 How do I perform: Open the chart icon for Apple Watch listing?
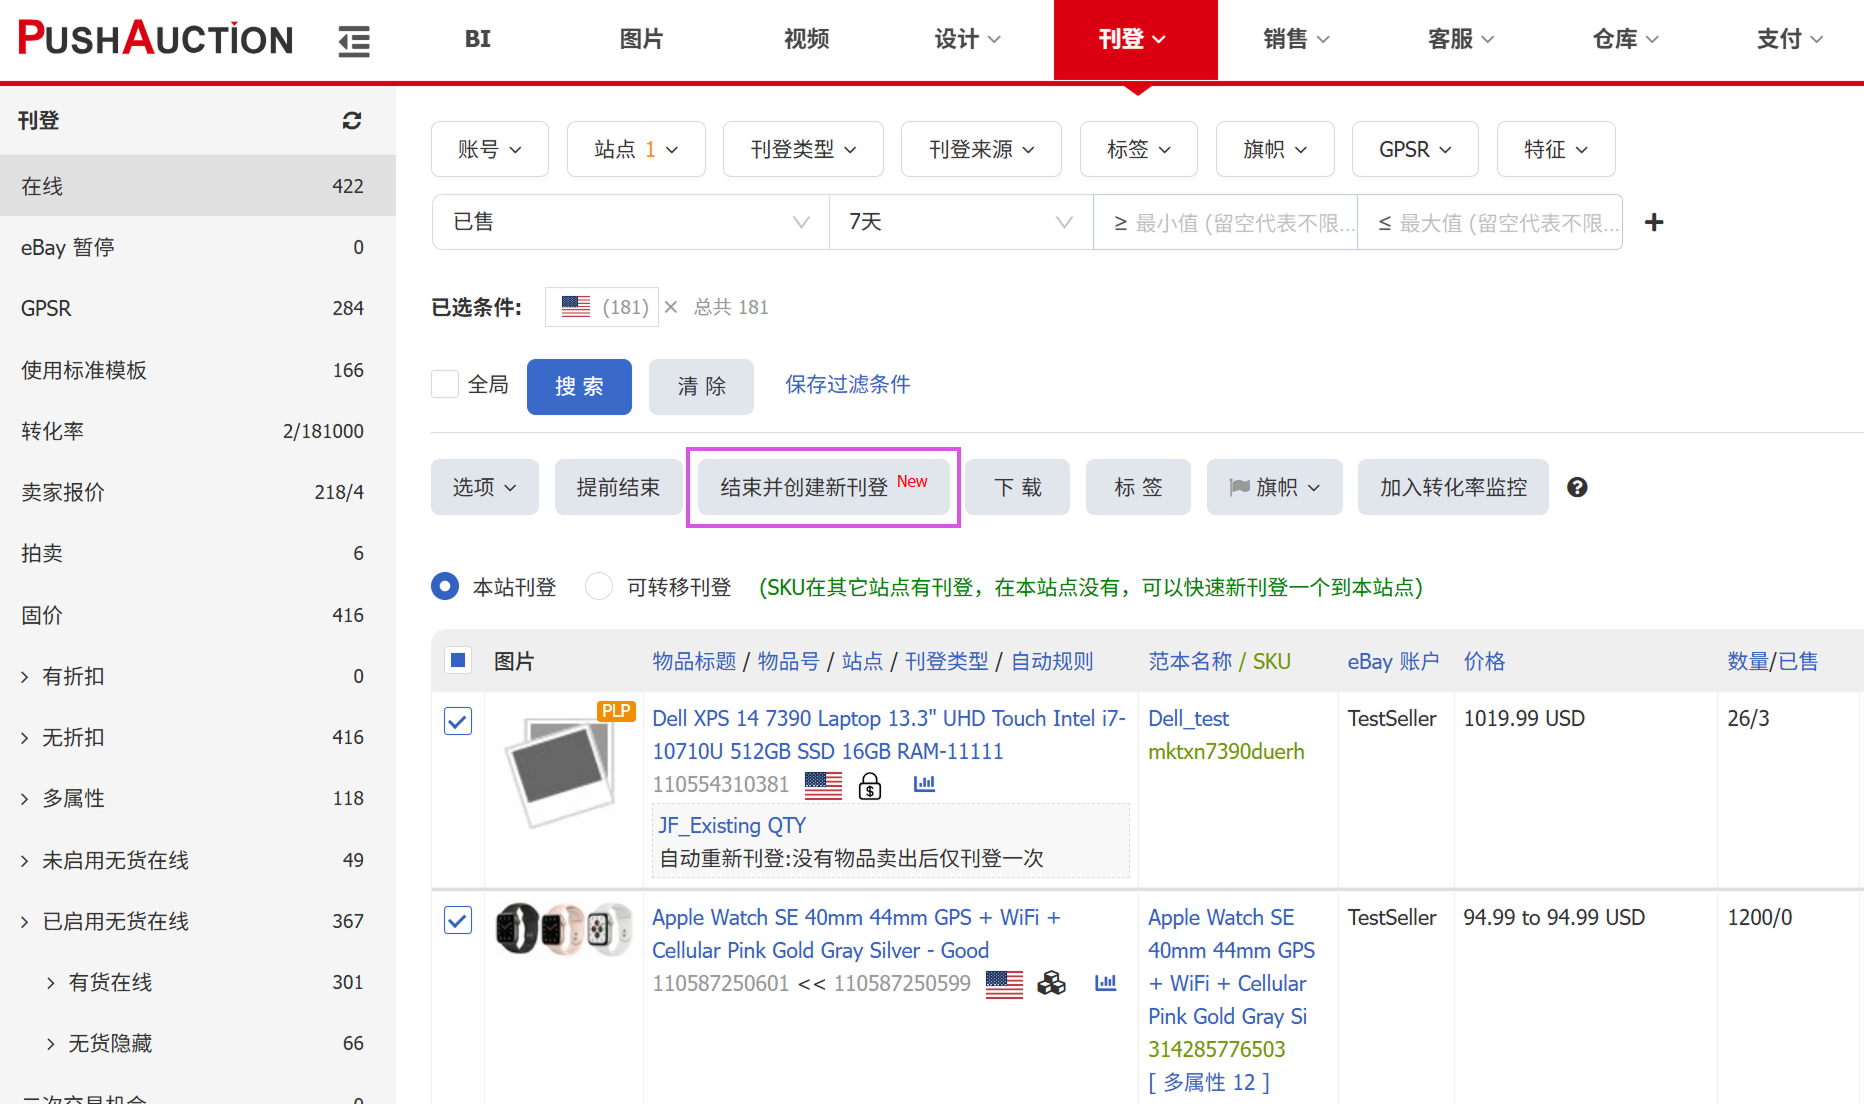[x=1105, y=983]
